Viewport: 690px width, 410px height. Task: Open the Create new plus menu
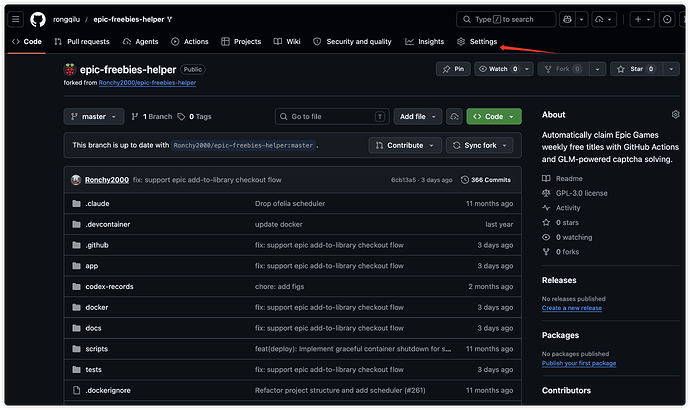642,19
